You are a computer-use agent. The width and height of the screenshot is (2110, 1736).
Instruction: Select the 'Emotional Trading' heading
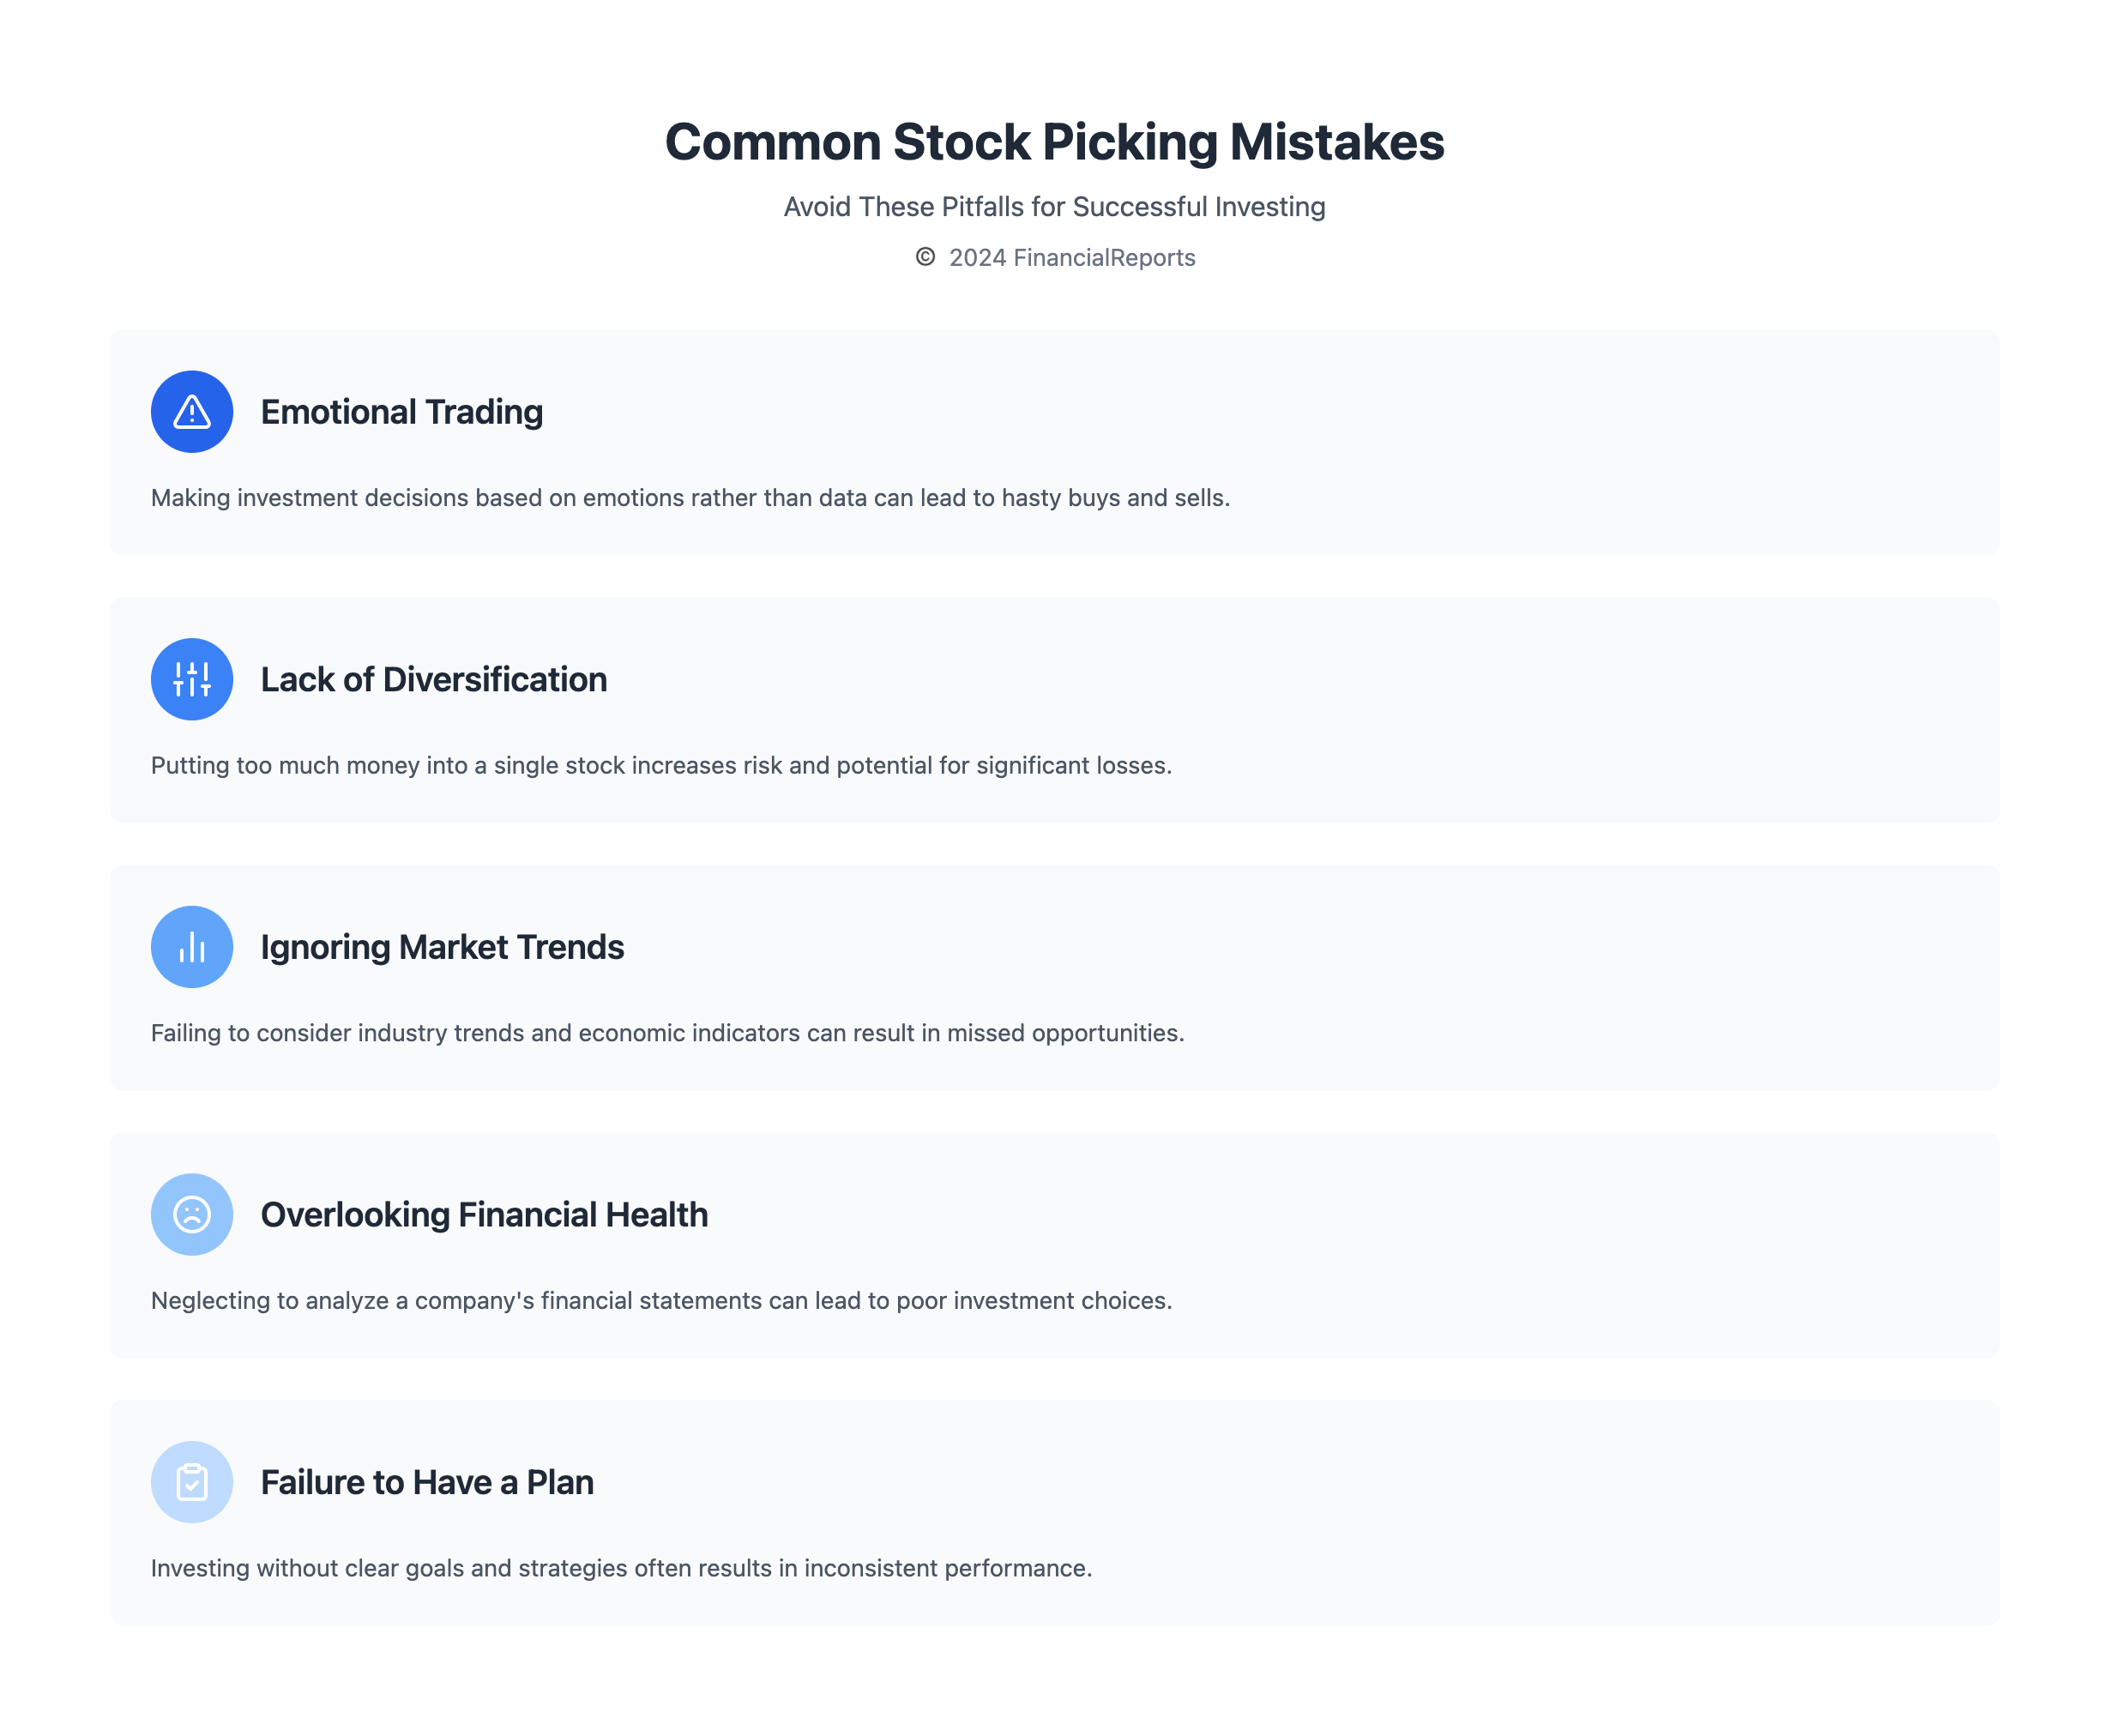pos(401,412)
